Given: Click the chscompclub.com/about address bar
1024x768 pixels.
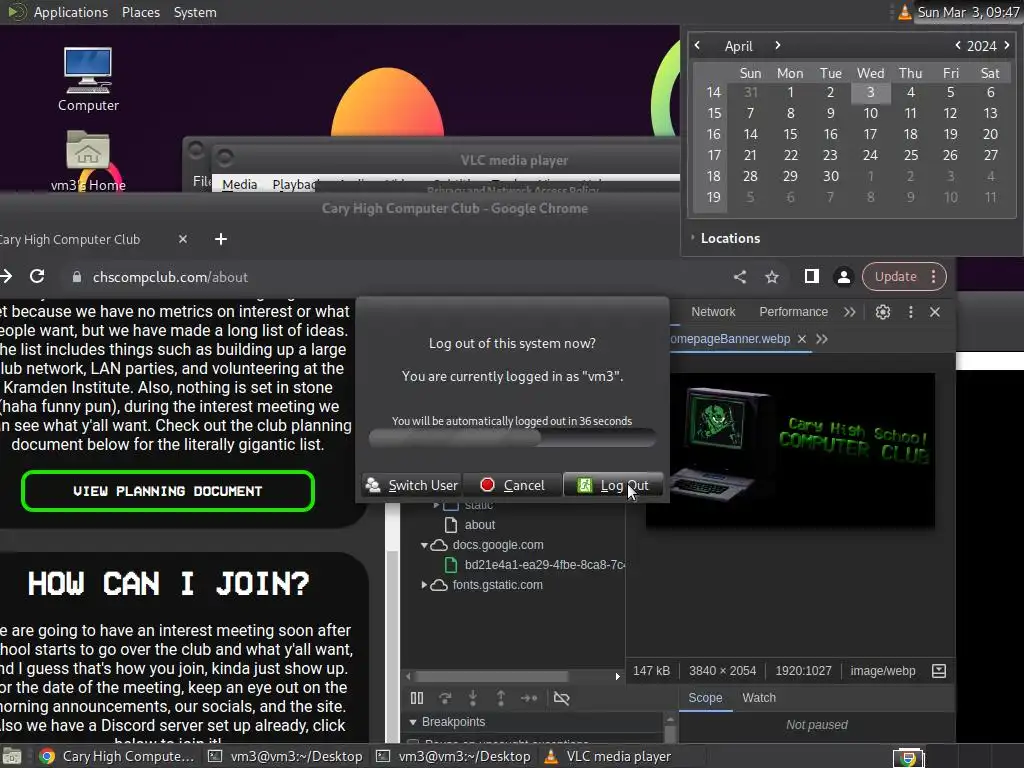Looking at the screenshot, I should pos(170,277).
